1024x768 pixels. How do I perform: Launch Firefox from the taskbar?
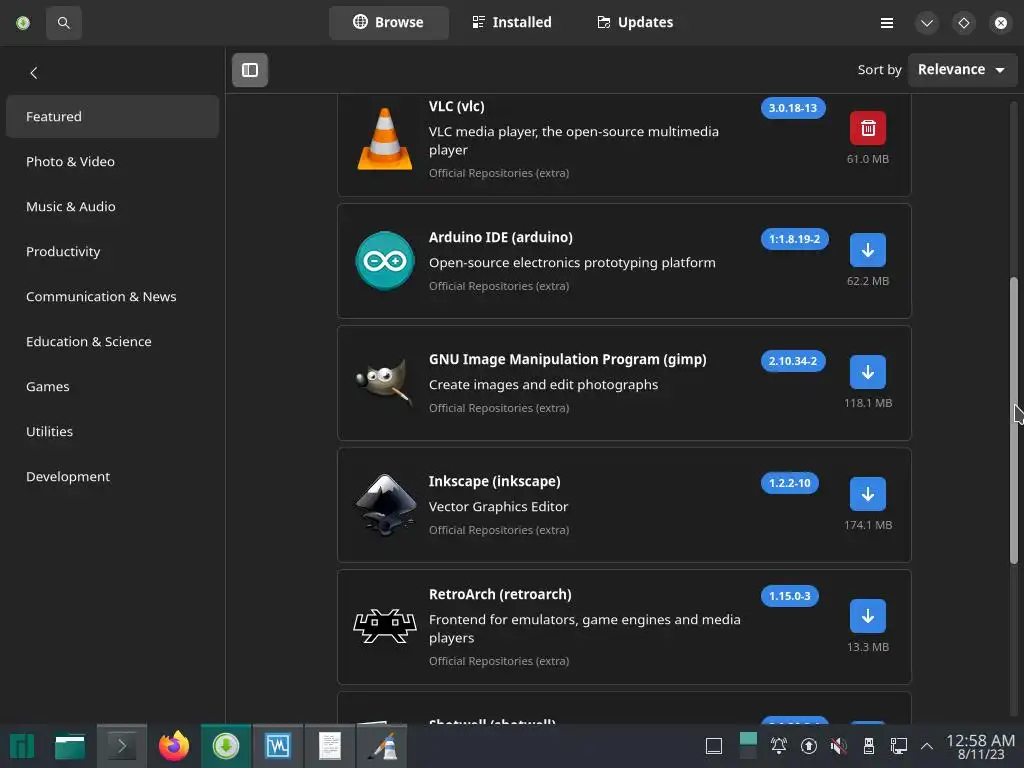pyautogui.click(x=174, y=746)
